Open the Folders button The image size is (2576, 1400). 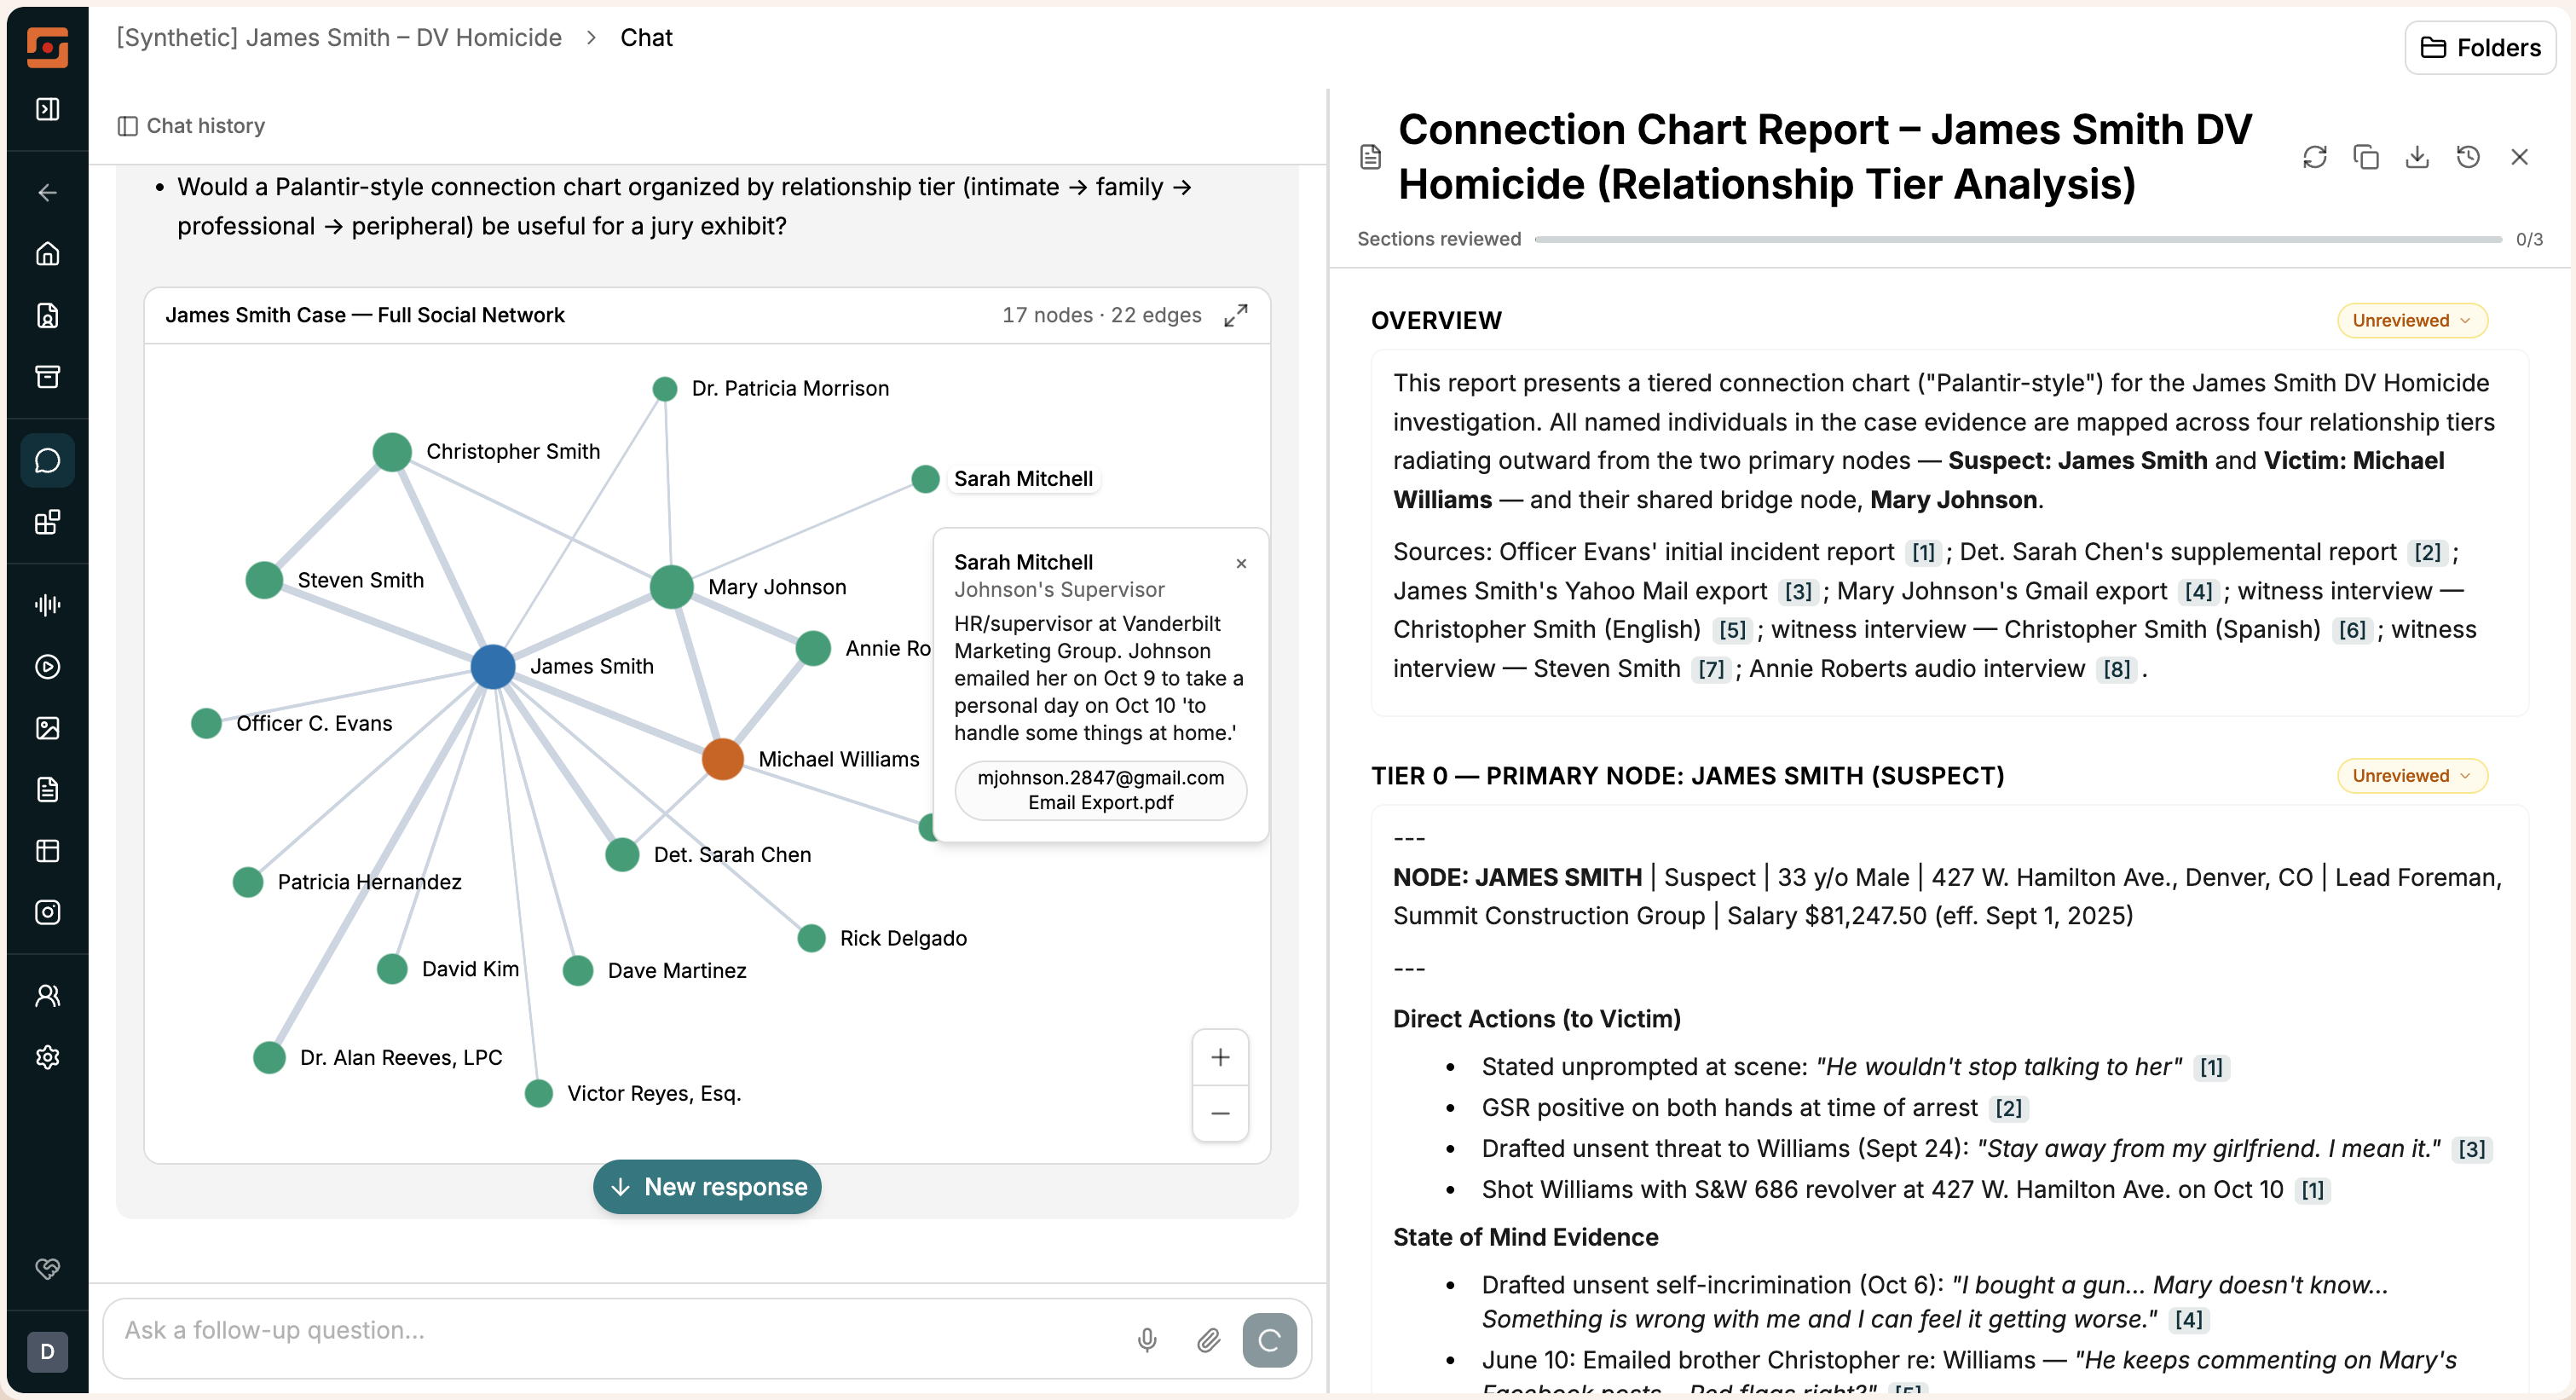click(x=2481, y=48)
